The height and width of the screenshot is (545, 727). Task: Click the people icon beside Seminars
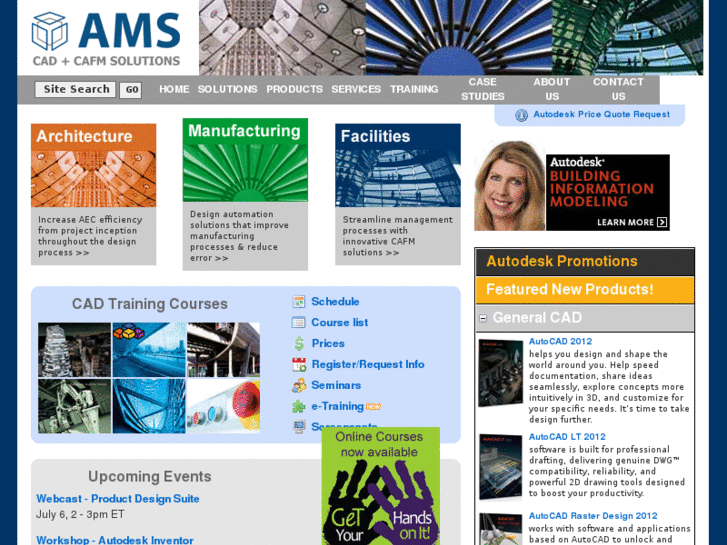coord(299,385)
